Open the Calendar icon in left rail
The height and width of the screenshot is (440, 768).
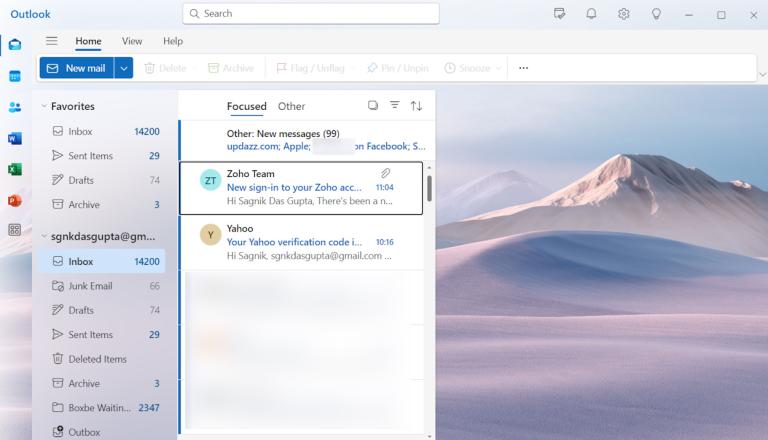[x=15, y=76]
